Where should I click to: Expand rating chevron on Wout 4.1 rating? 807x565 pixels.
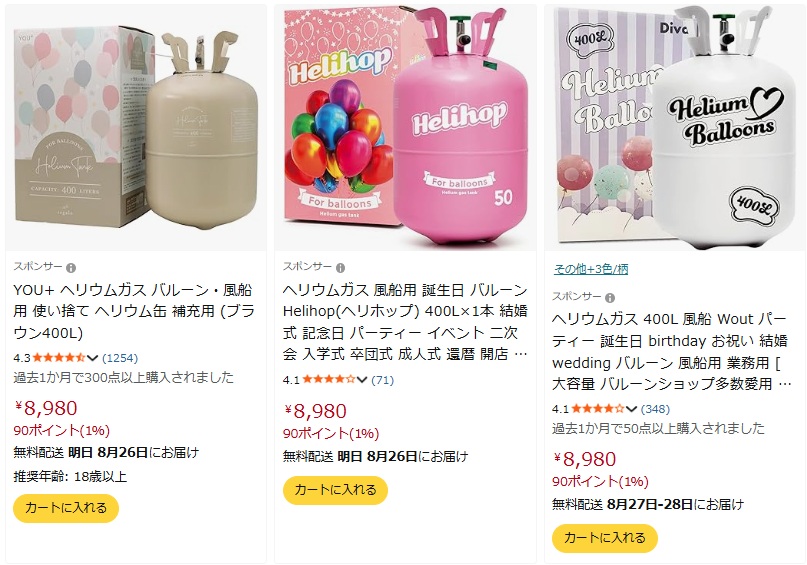[631, 410]
